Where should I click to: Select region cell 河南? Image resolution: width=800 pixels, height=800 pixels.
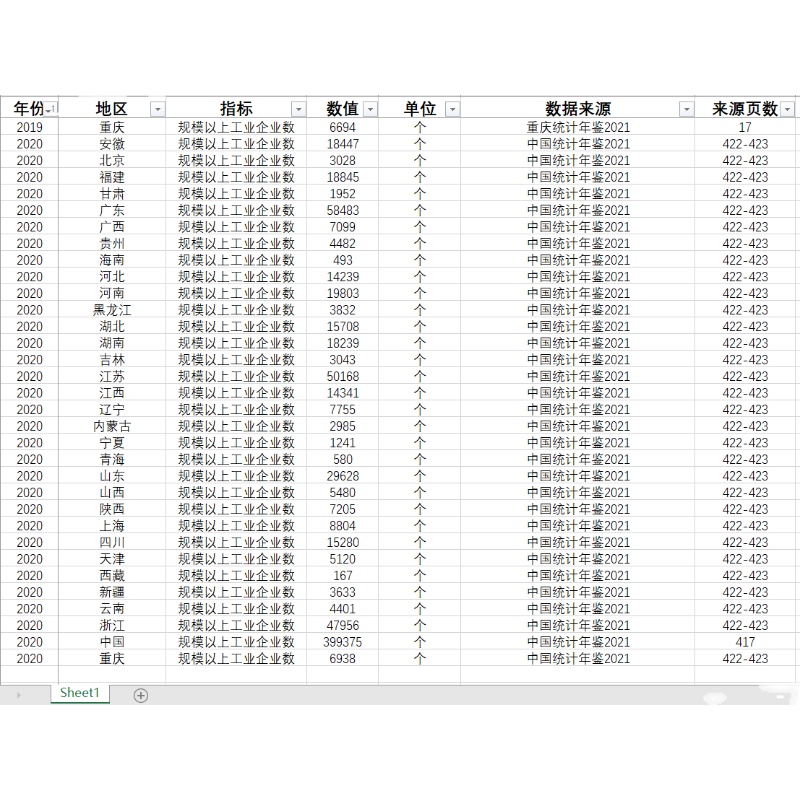point(112,293)
